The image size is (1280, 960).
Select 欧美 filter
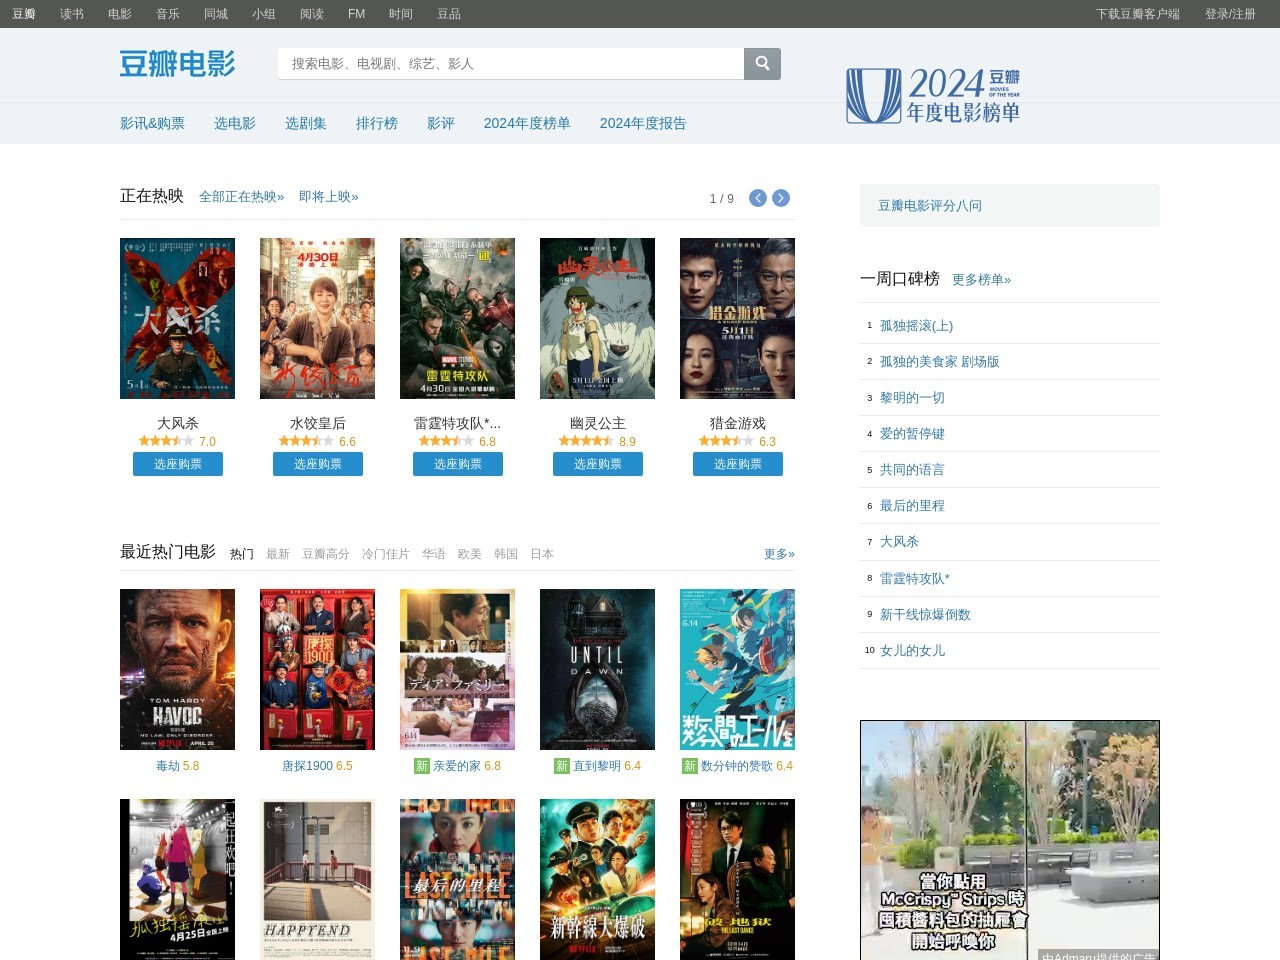point(470,554)
